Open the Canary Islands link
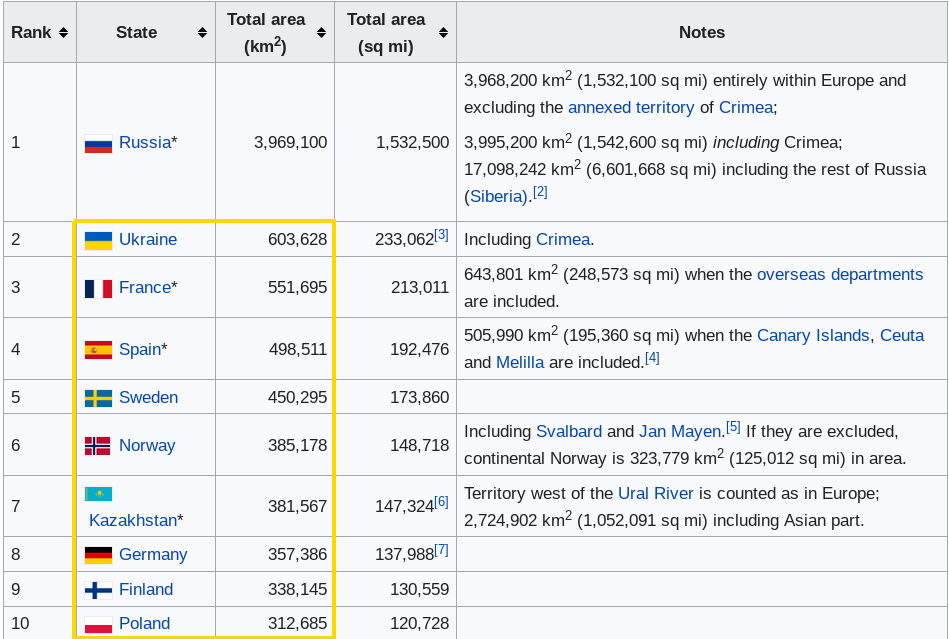The height and width of the screenshot is (639, 949). [813, 335]
